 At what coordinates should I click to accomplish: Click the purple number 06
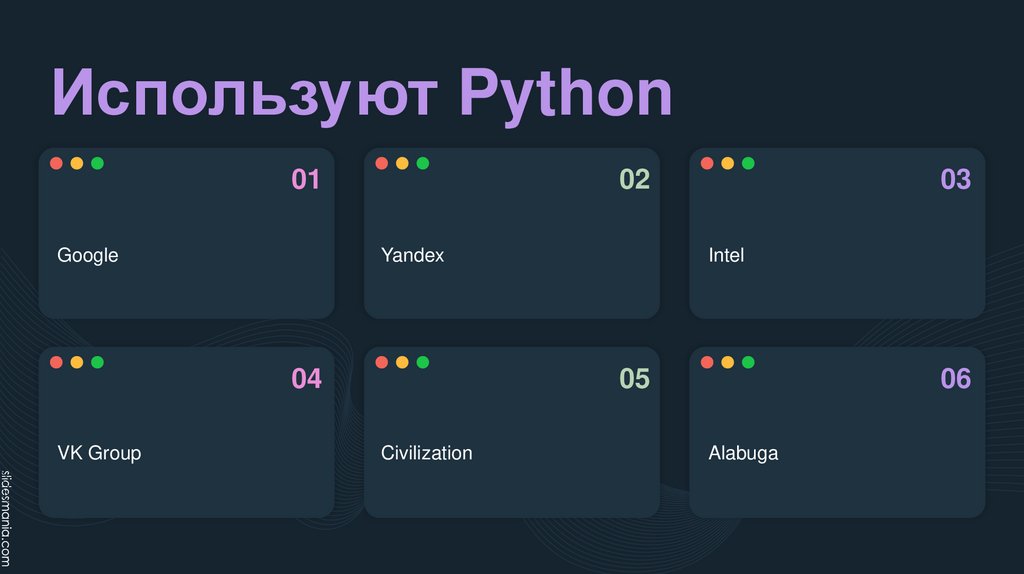pyautogui.click(x=955, y=379)
